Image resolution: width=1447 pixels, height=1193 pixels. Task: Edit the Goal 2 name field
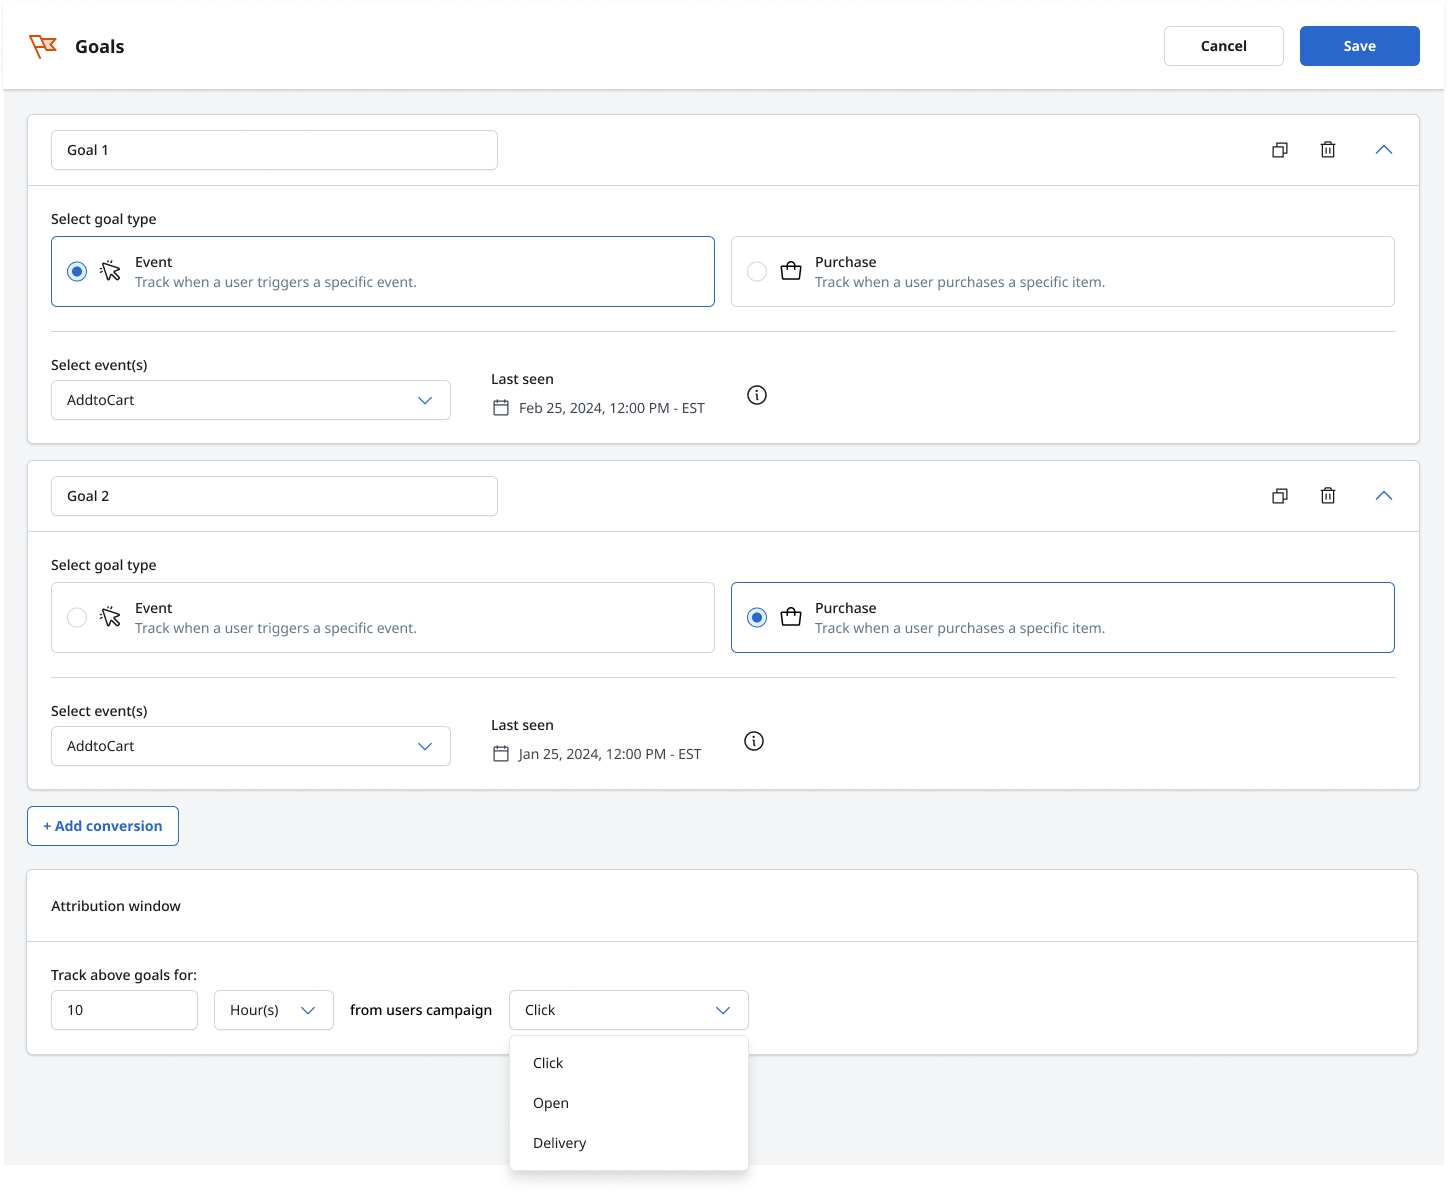click(x=274, y=496)
